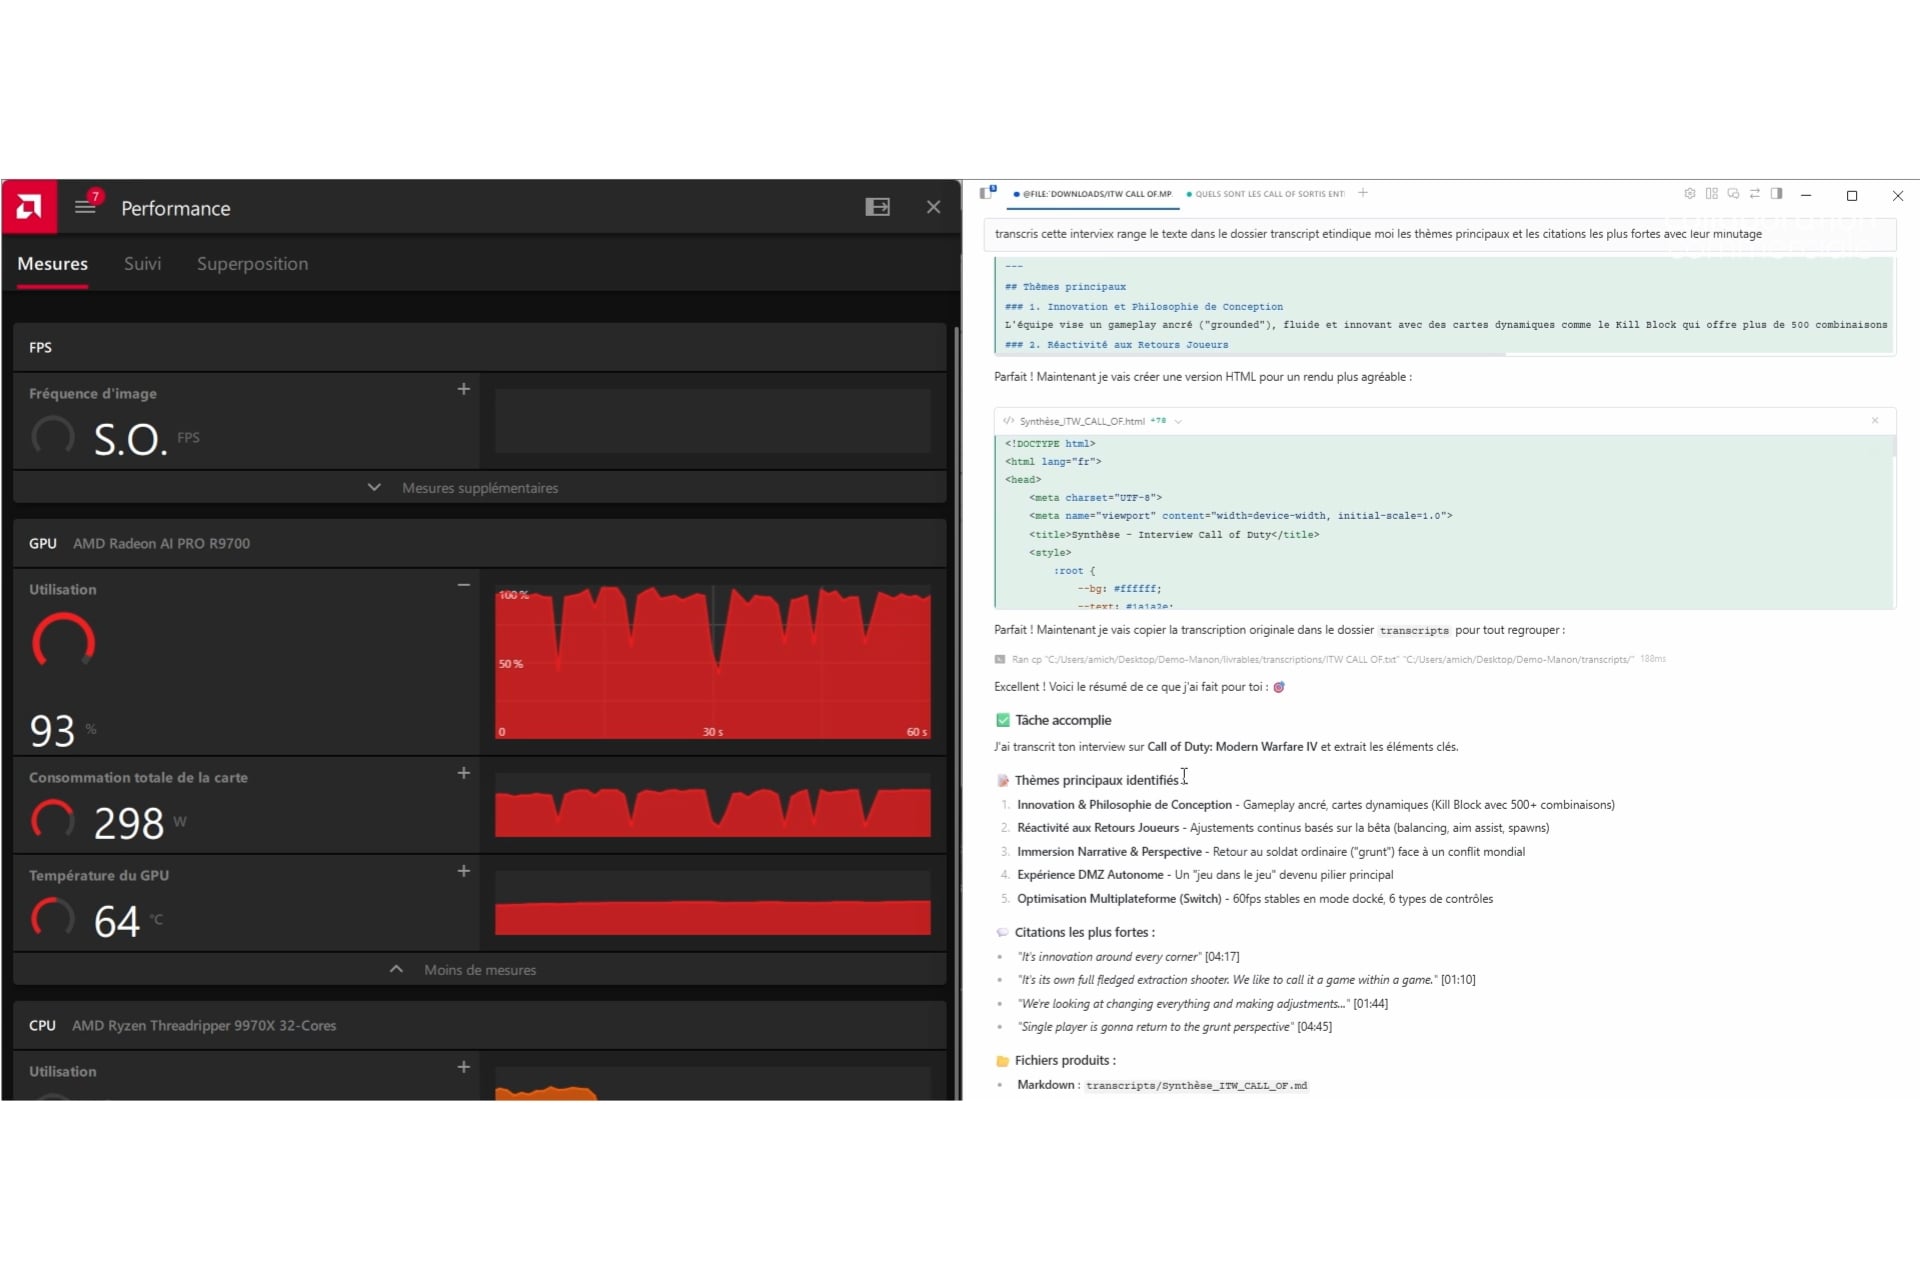1920x1280 pixels.
Task: Toggle the chat sidebar panel icon
Action: tap(988, 193)
